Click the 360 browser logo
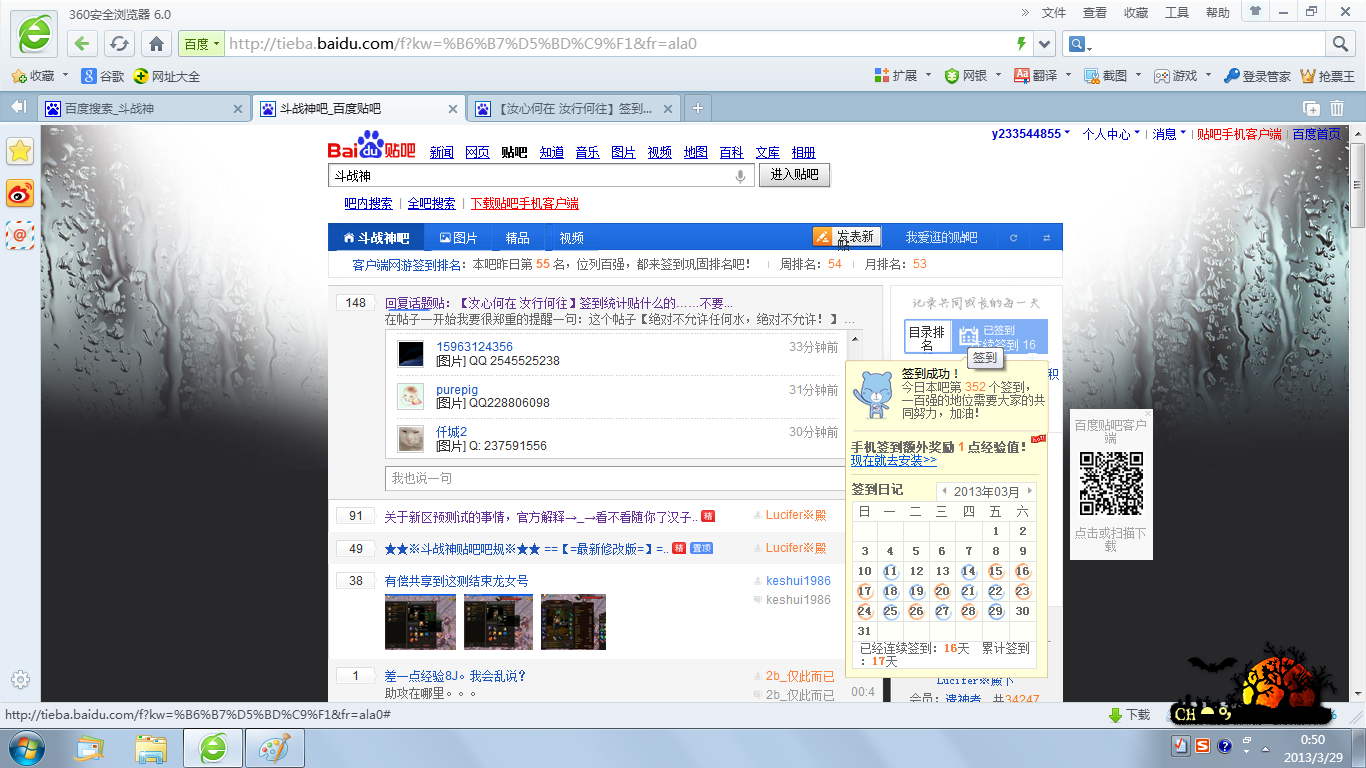Viewport: 1366px width, 768px height. pyautogui.click(x=33, y=35)
